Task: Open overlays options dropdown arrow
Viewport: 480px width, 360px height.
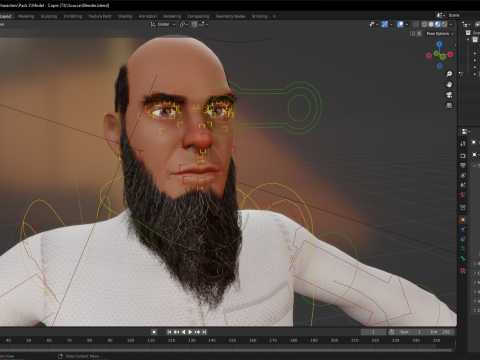Action: click(x=407, y=24)
